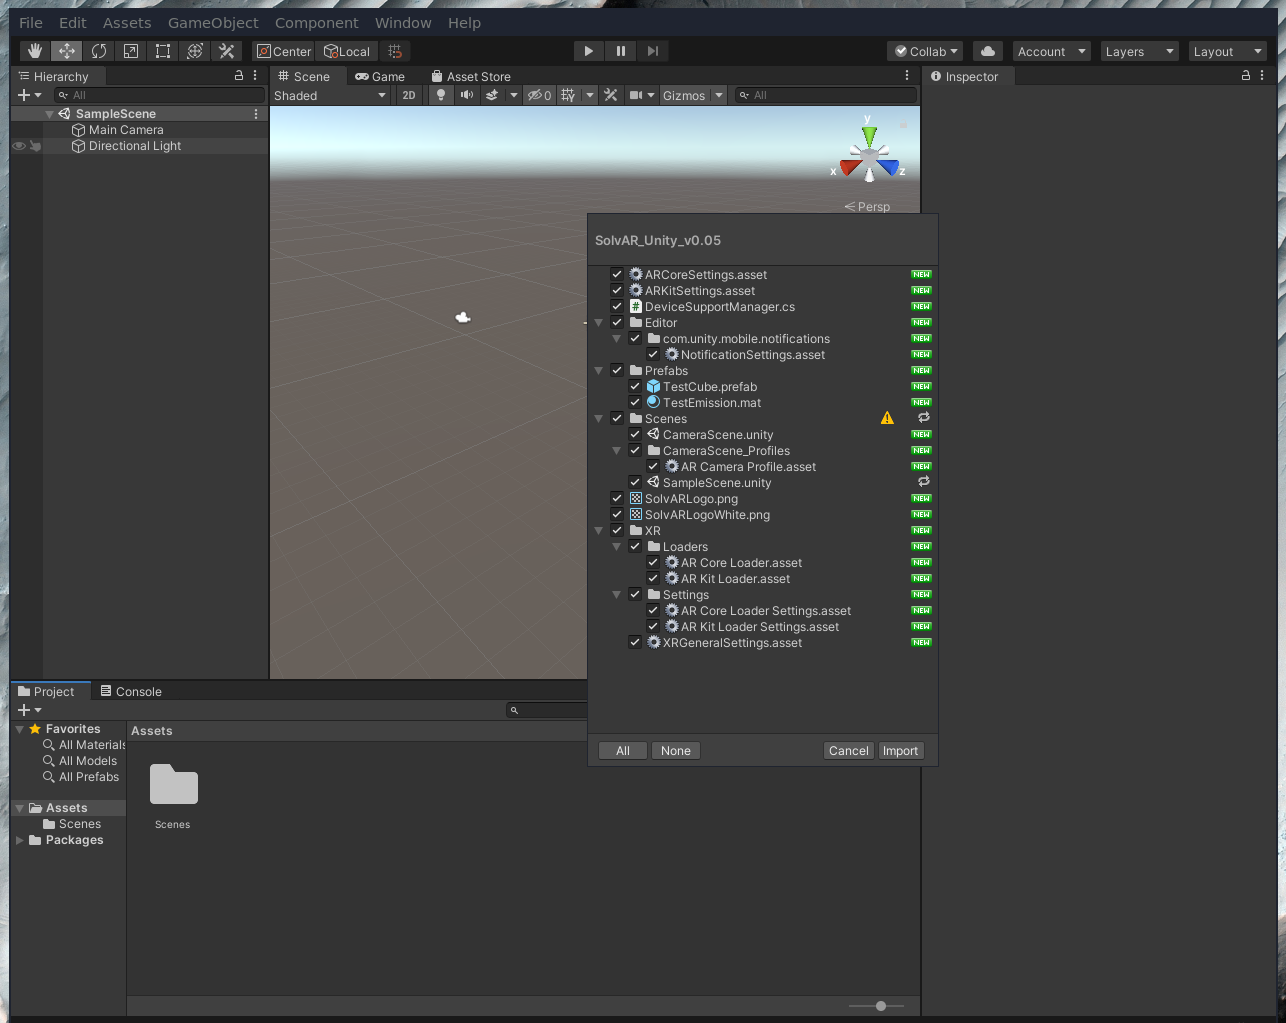Click the None button in import dialog

(x=676, y=751)
